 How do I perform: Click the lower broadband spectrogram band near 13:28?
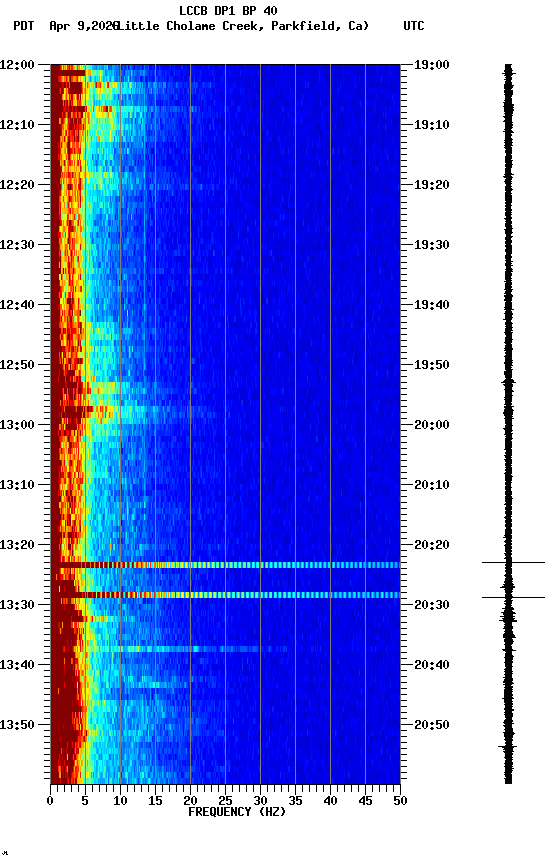225,595
